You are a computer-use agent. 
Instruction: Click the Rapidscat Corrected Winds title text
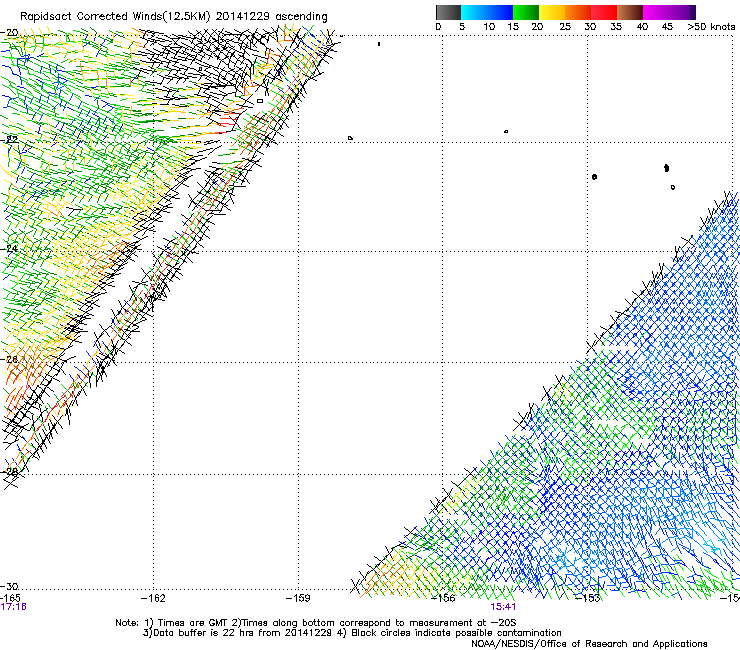[x=173, y=16]
